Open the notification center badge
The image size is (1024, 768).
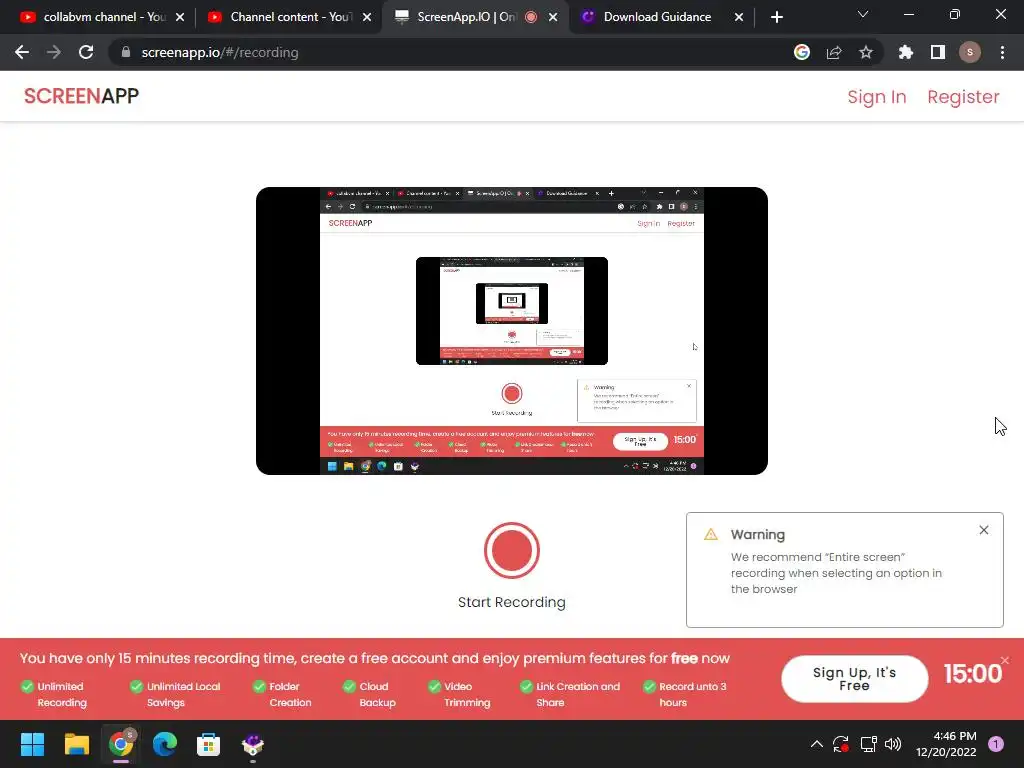pos(996,744)
